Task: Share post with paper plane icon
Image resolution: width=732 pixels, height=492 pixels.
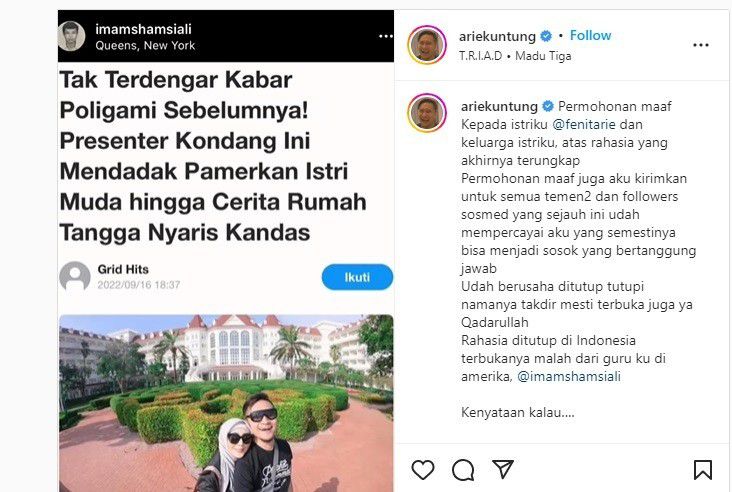Action: (503, 469)
